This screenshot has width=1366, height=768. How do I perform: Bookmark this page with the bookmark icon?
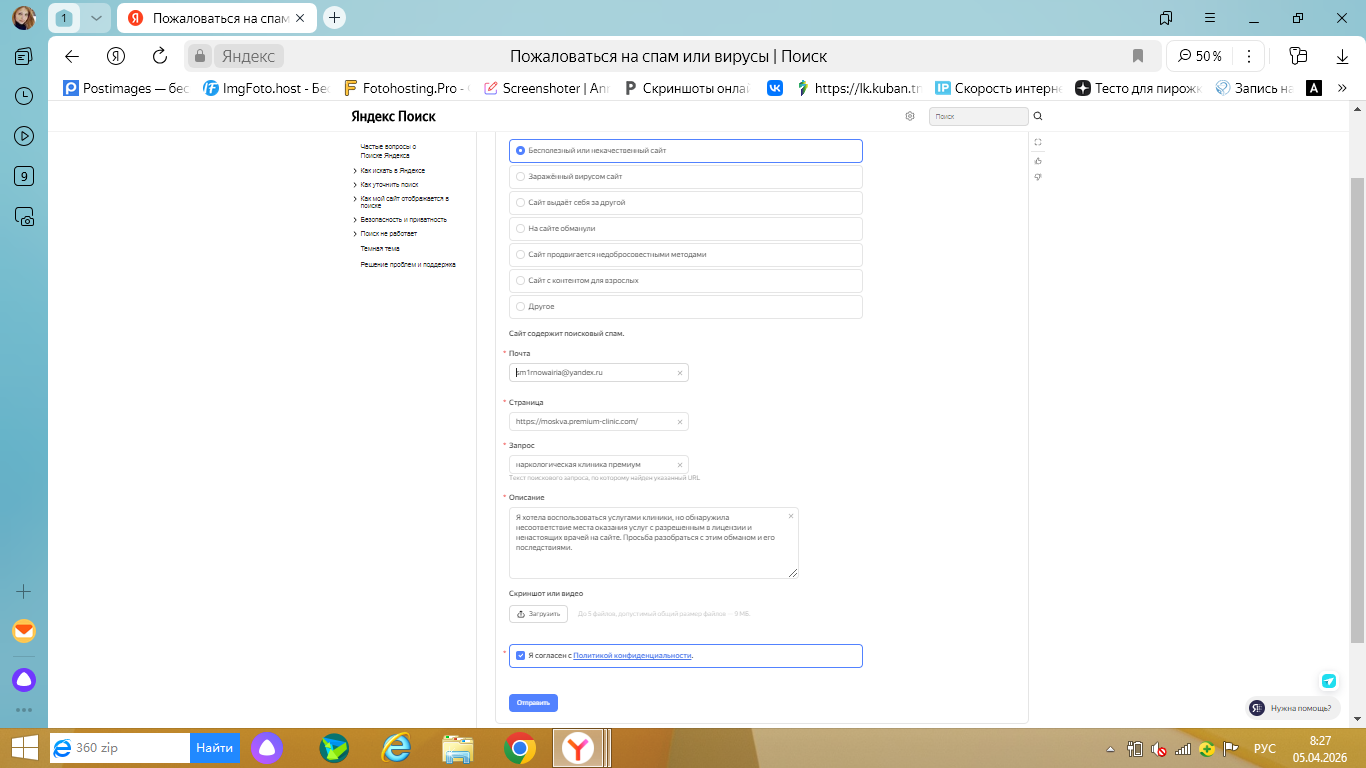pos(1137,56)
